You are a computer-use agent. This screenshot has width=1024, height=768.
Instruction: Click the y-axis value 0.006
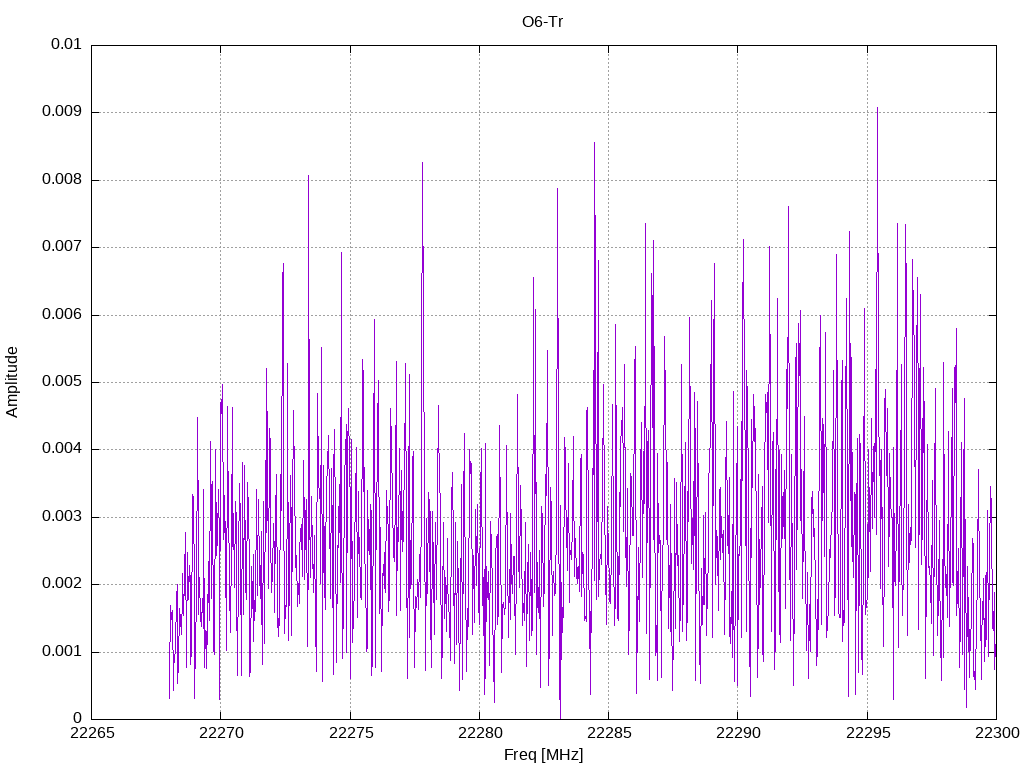click(x=62, y=314)
